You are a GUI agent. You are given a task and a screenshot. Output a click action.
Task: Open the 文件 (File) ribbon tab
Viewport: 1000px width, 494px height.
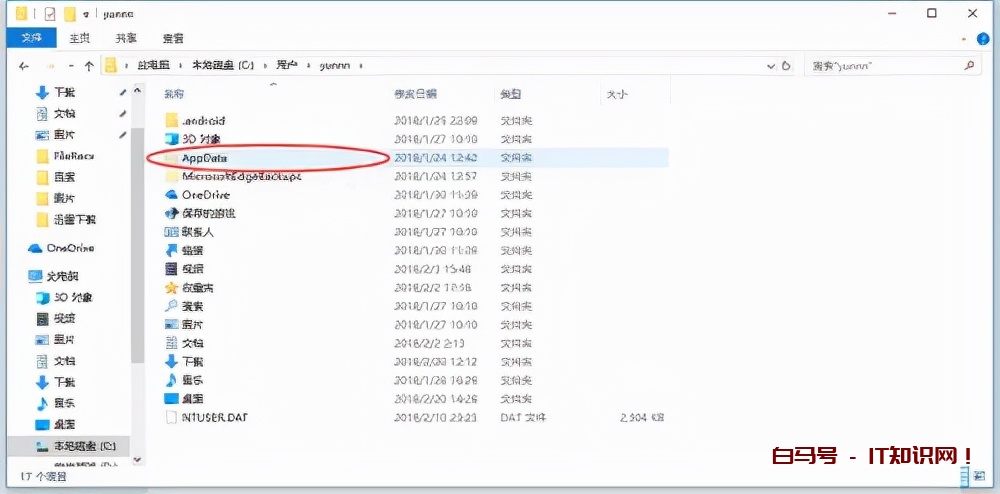pos(31,38)
